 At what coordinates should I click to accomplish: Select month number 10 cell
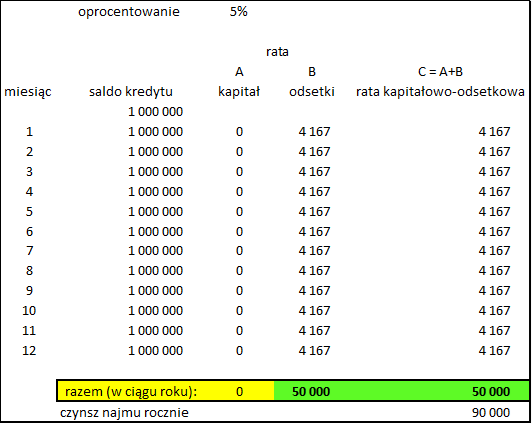point(29,311)
